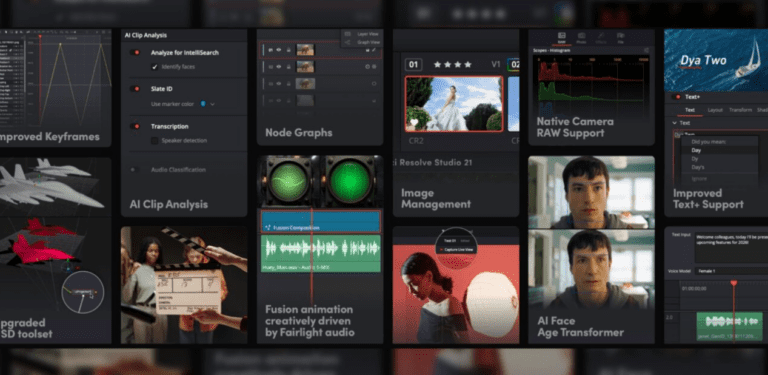Click the Scopes Histogram panel options icon
This screenshot has height=375, width=768.
click(647, 50)
